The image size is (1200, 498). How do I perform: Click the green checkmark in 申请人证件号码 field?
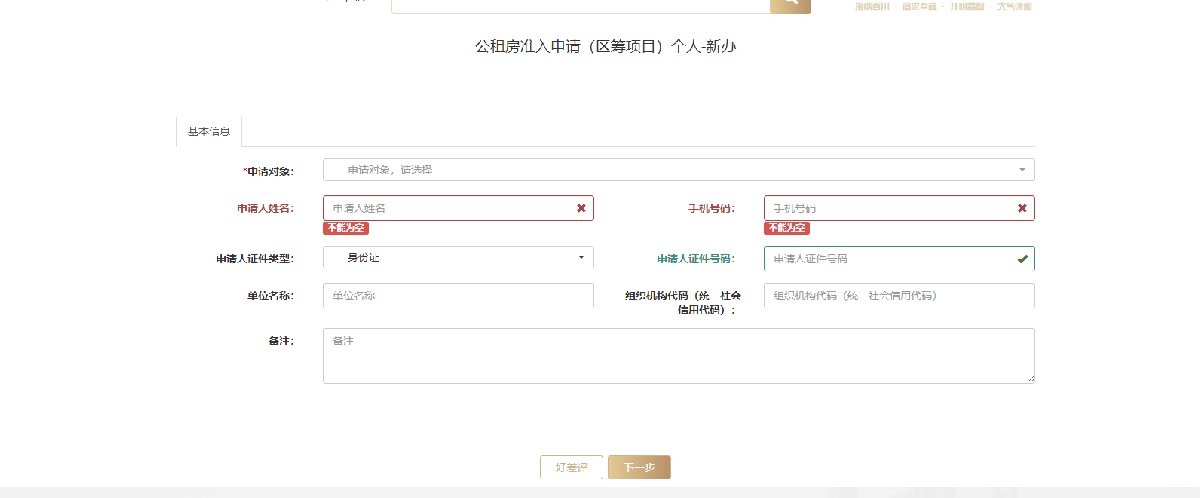(1022, 259)
